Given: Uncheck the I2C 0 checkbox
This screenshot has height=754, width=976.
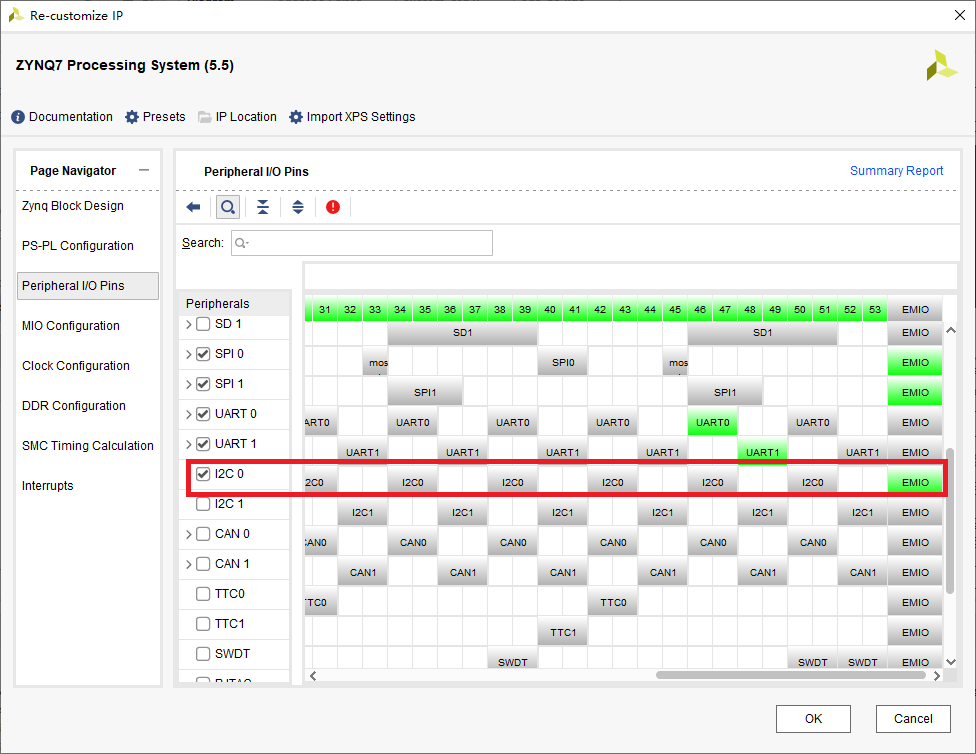Looking at the screenshot, I should click(x=203, y=474).
